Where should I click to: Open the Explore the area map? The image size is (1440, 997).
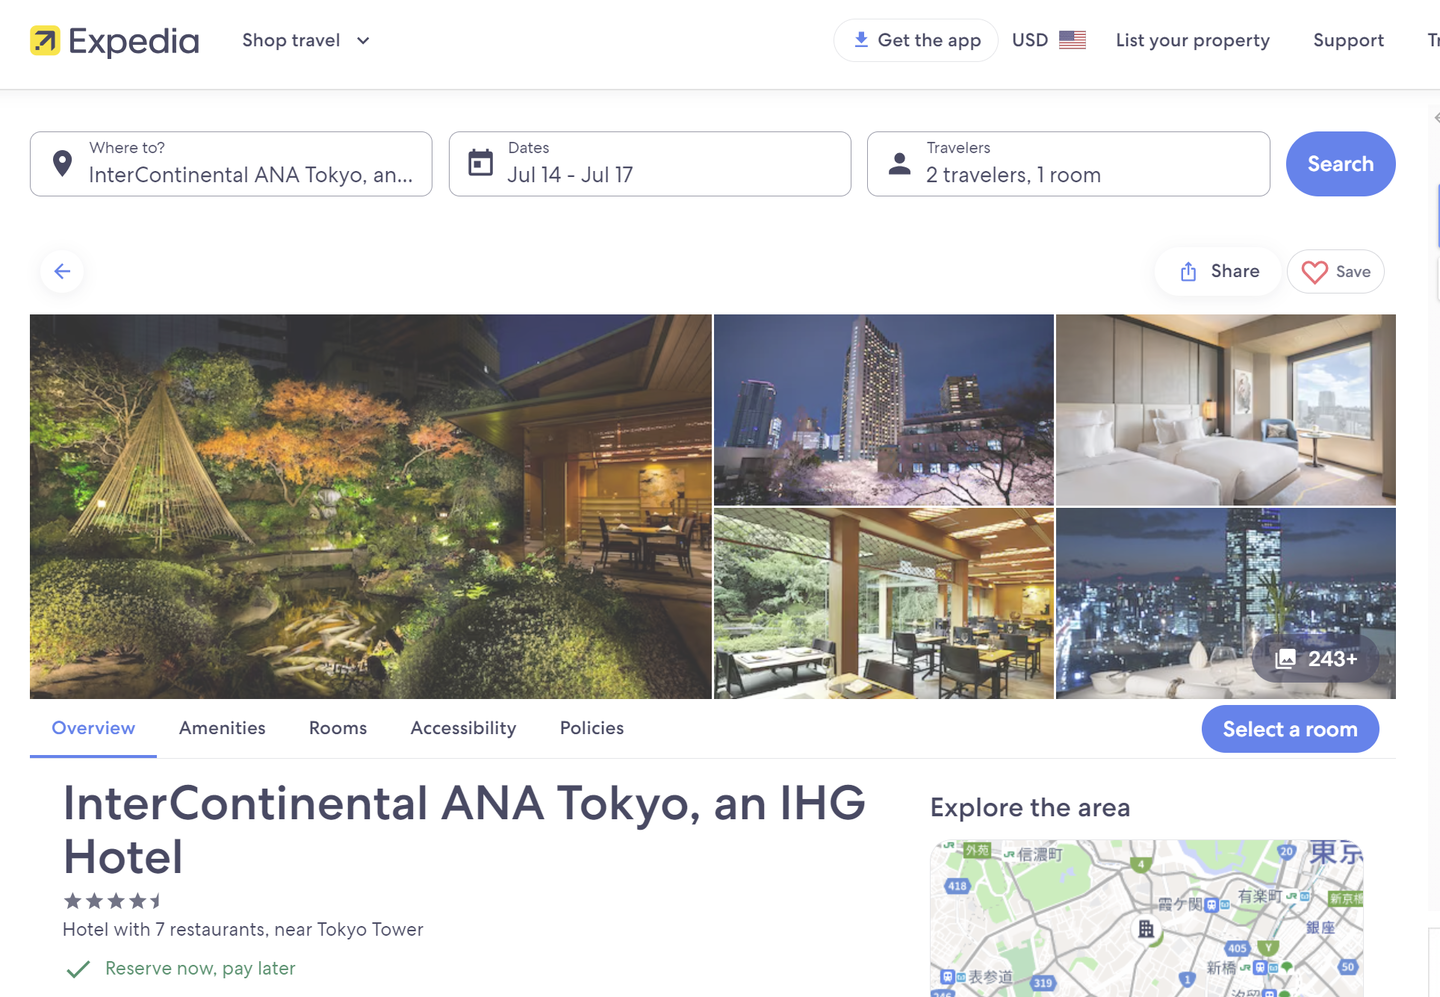[1147, 917]
